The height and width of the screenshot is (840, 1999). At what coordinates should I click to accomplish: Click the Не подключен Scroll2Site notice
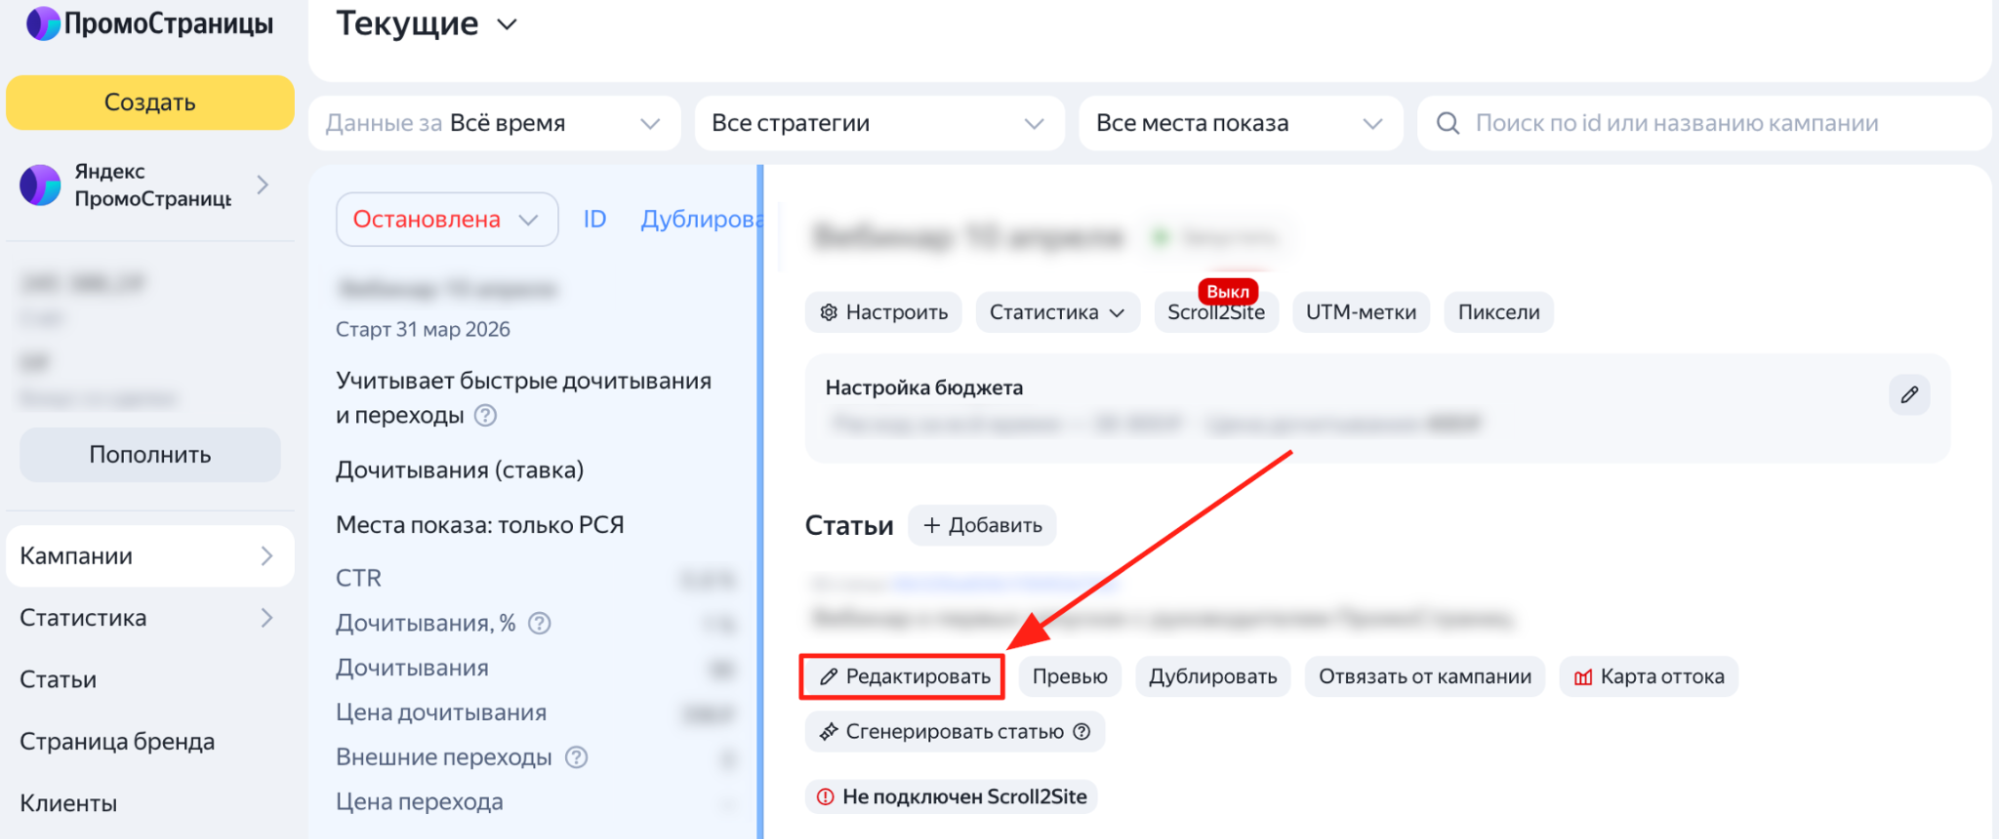coord(951,797)
